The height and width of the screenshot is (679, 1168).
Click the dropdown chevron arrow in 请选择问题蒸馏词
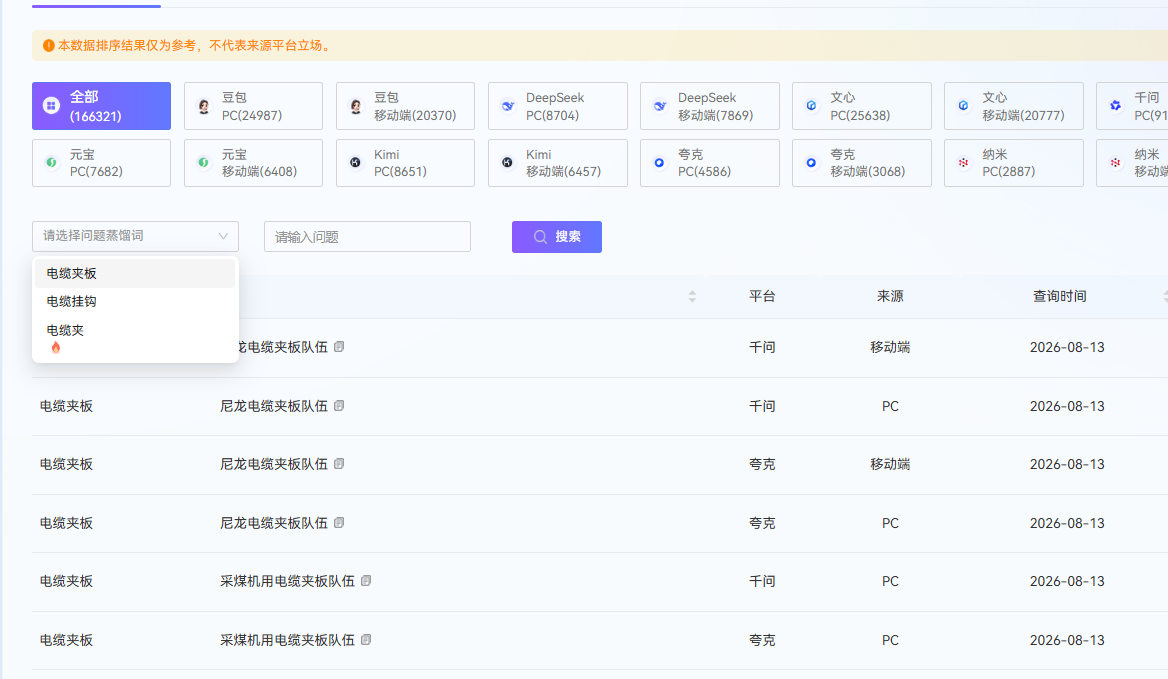click(x=223, y=236)
